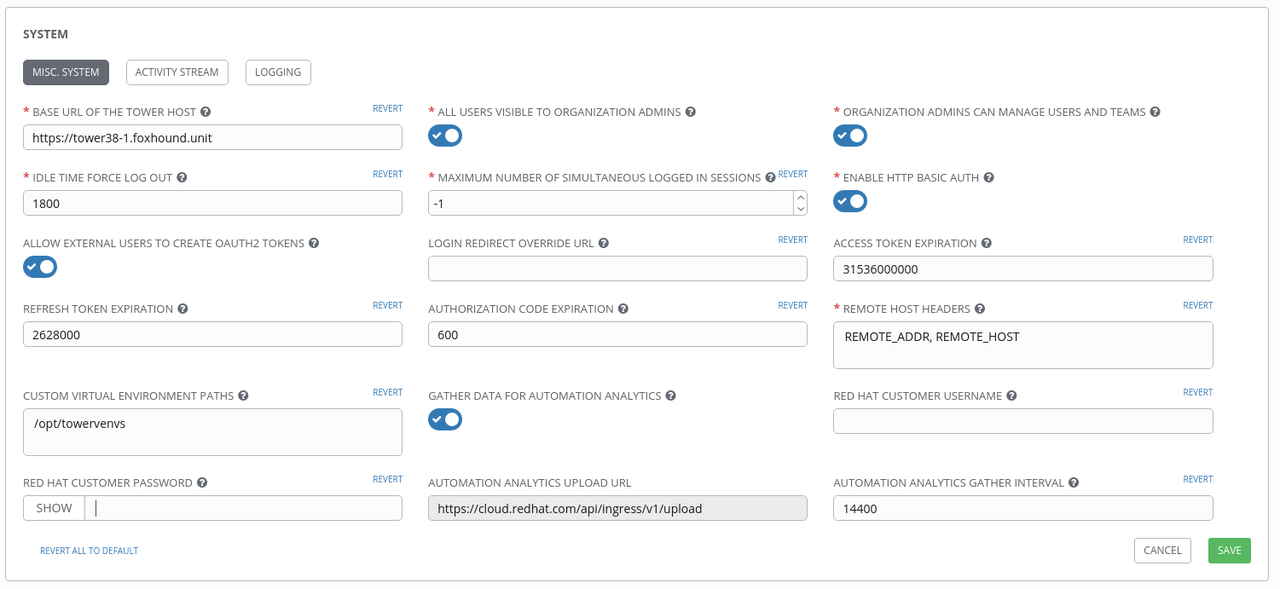
Task: Show the Red Hat customer password
Action: tap(53, 508)
